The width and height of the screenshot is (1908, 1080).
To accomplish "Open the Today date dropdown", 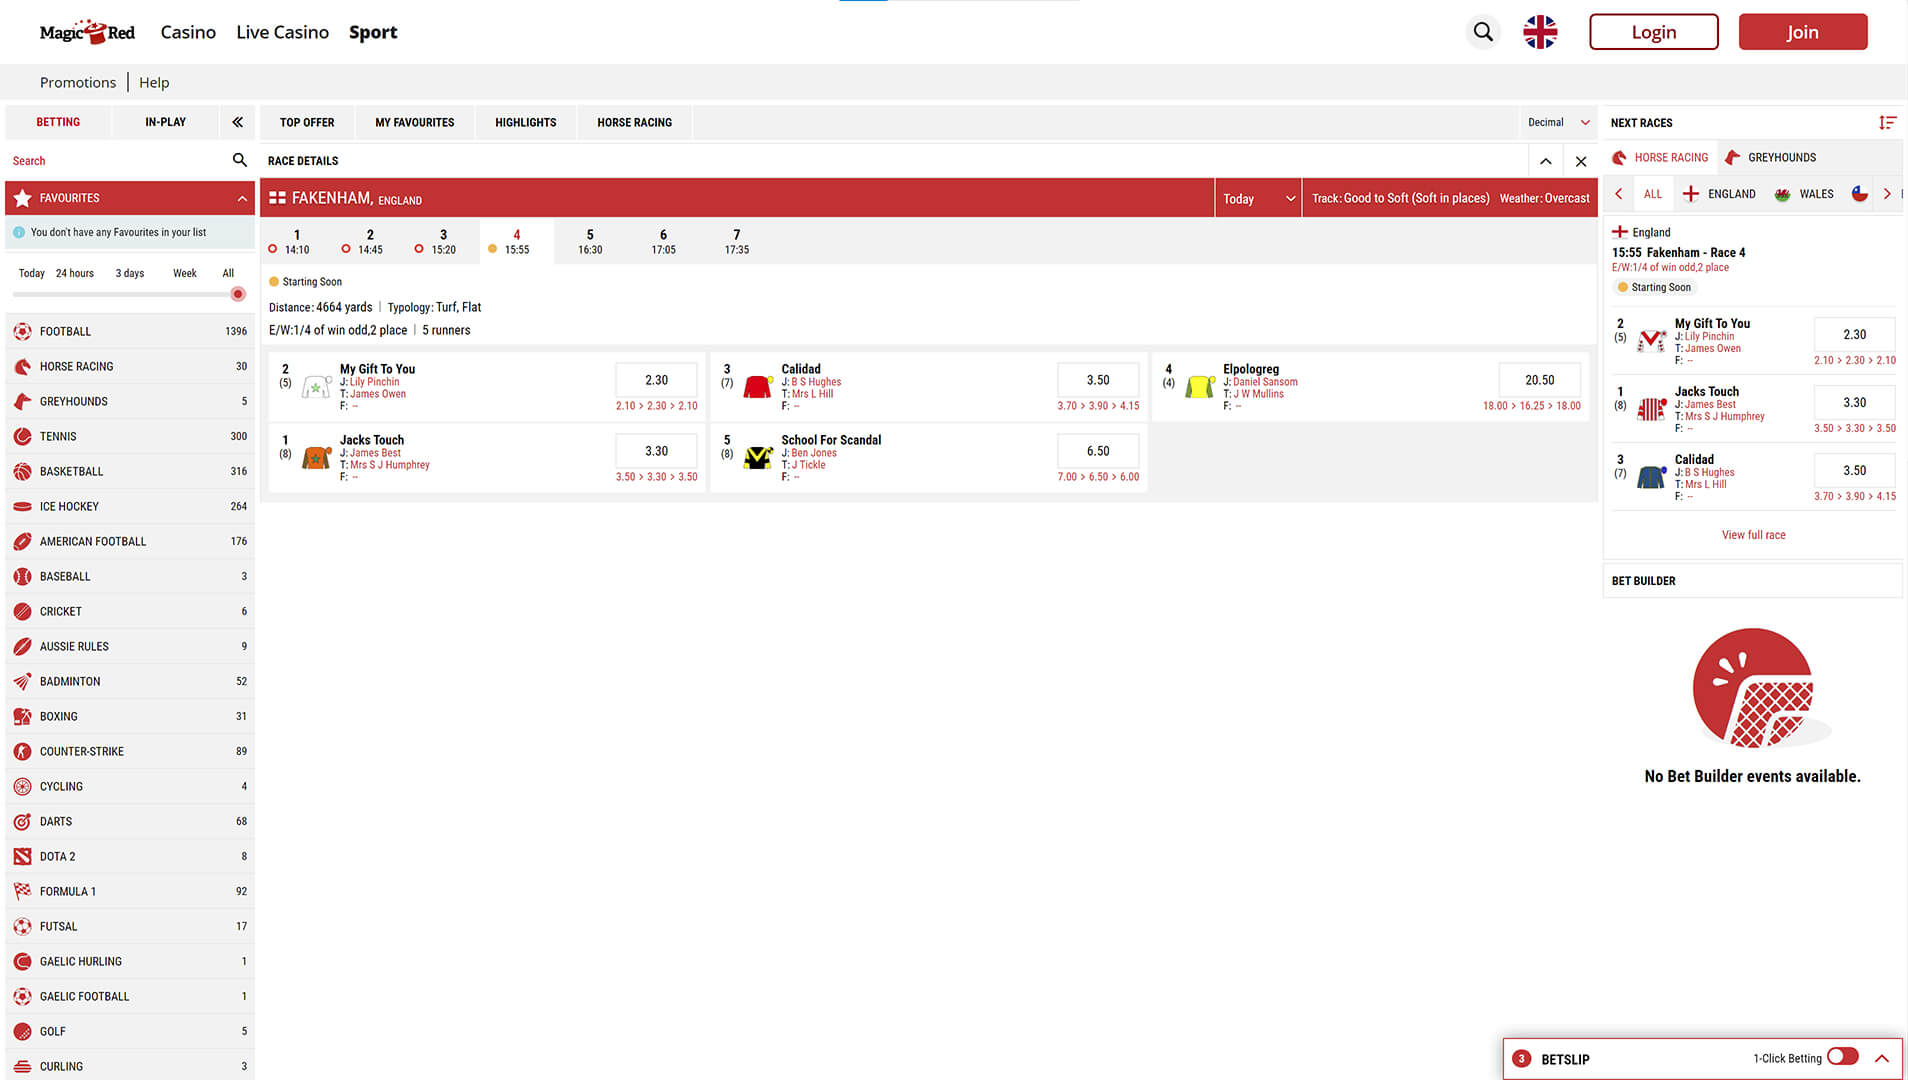I will click(1258, 198).
